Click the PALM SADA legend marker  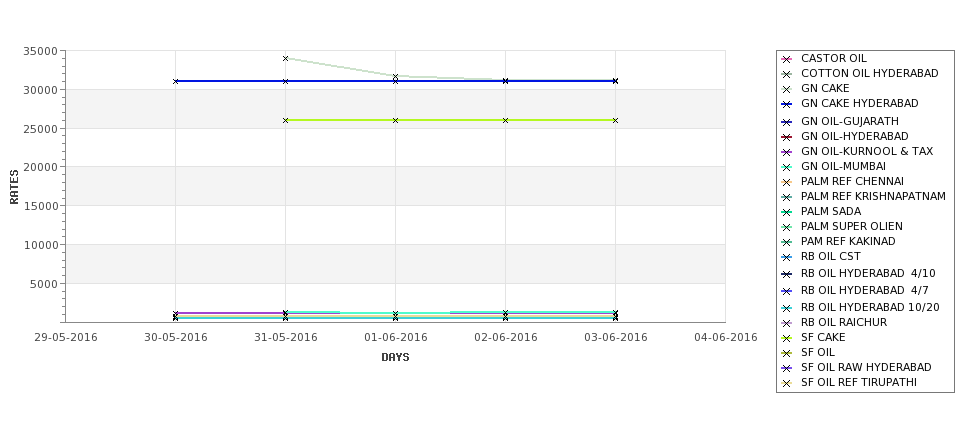(x=787, y=212)
